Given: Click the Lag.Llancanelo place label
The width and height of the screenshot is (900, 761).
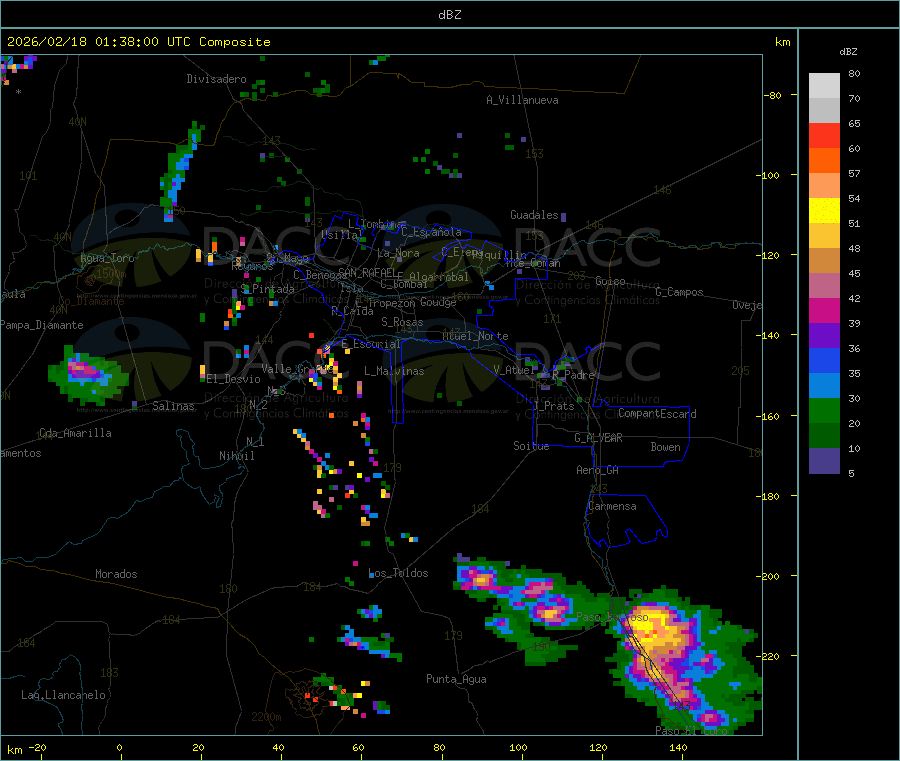Looking at the screenshot, I should click(63, 695).
